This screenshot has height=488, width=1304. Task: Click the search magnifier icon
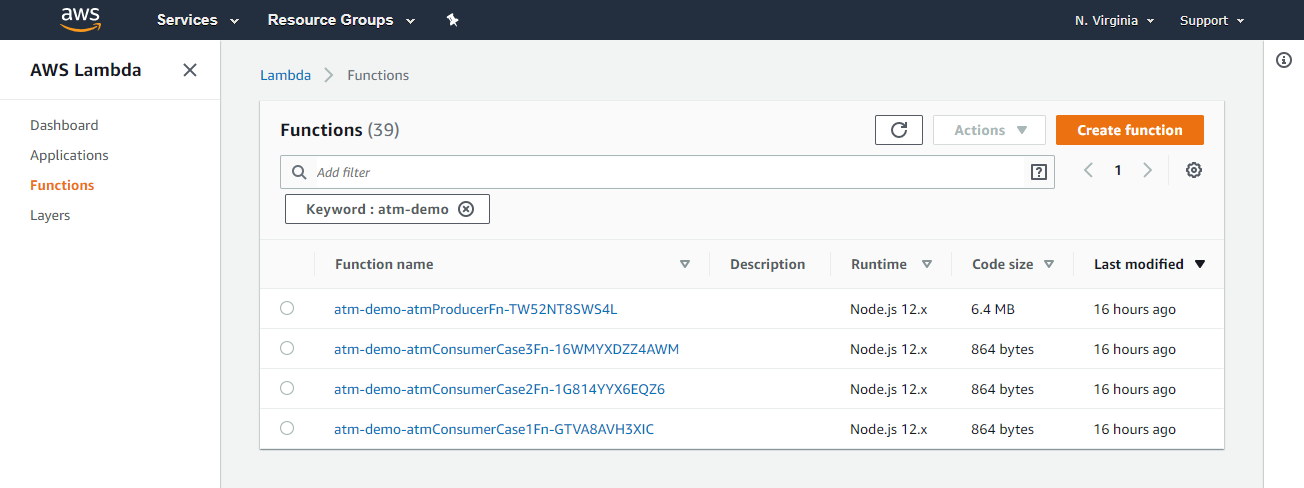[x=298, y=172]
